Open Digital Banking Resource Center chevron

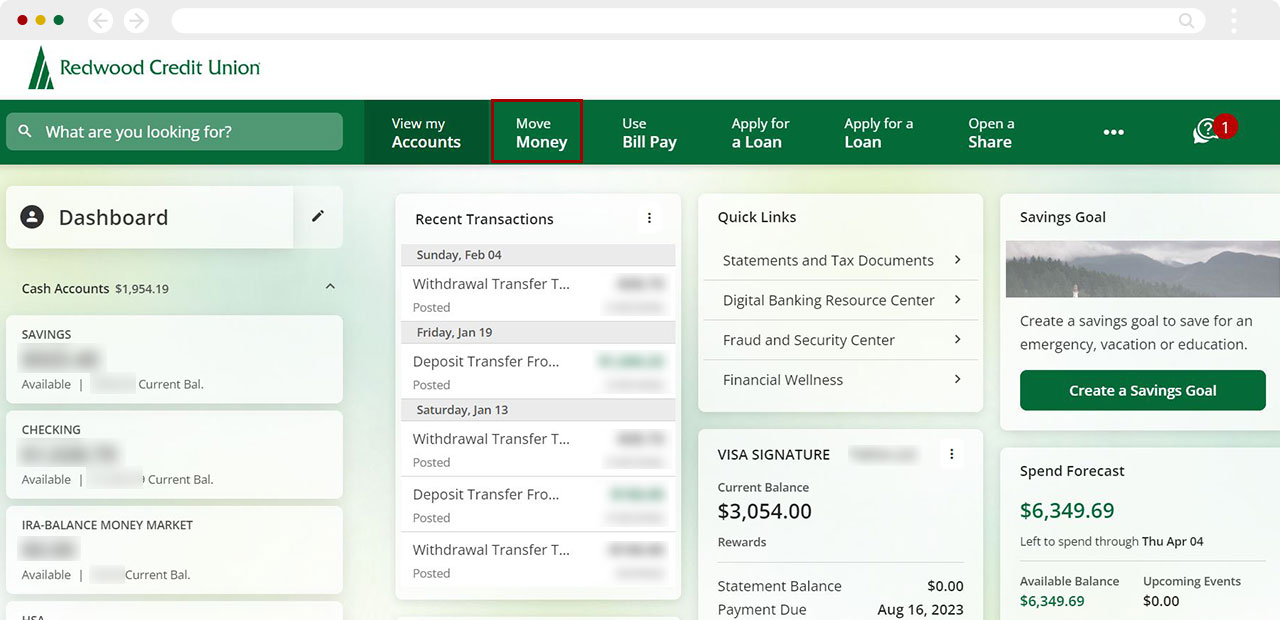coord(957,300)
